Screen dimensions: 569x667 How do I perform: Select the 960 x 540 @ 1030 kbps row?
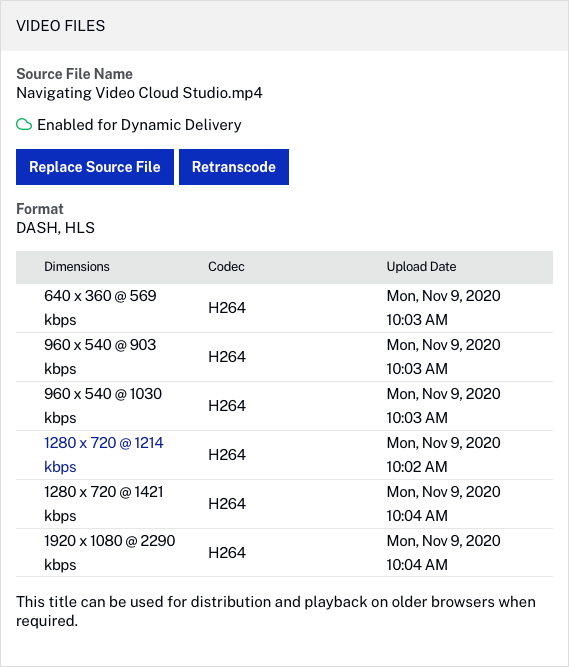pos(284,406)
